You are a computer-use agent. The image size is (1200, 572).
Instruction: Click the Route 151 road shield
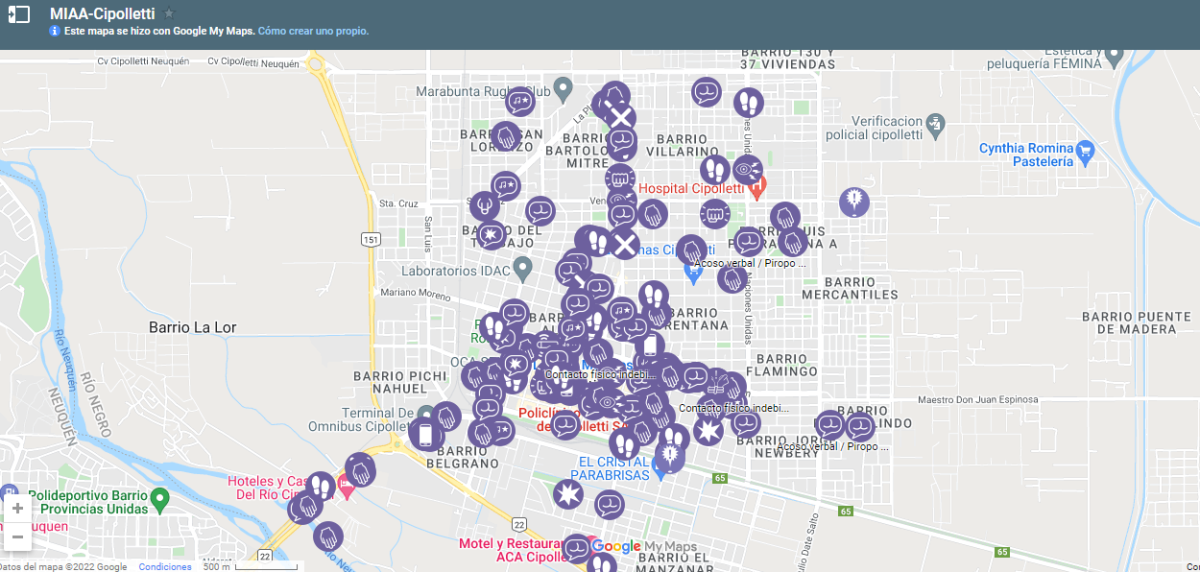[x=372, y=239]
